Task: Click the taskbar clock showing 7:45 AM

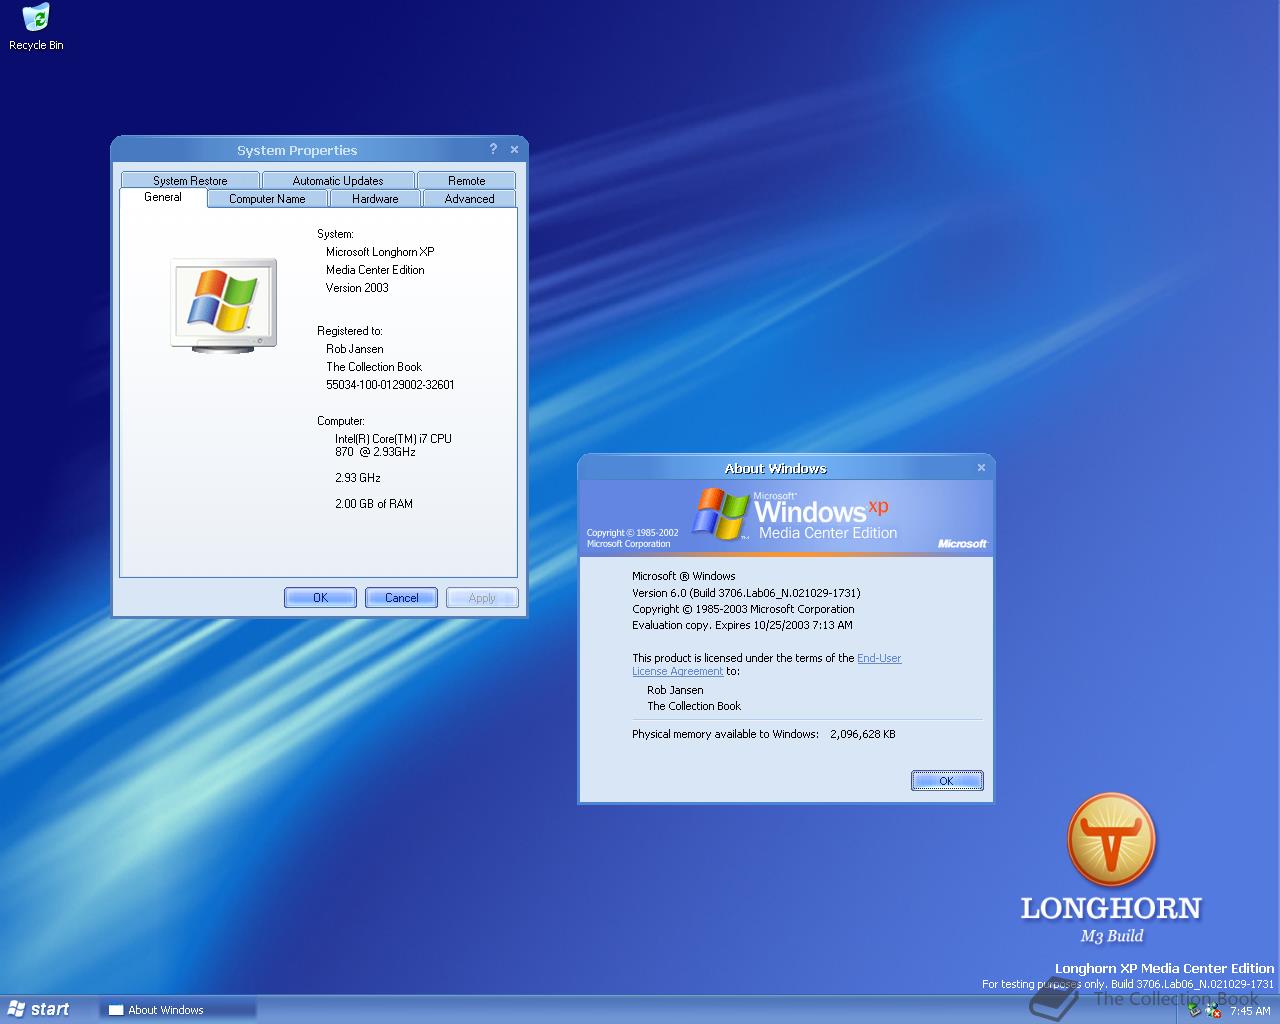Action: 1250,1011
